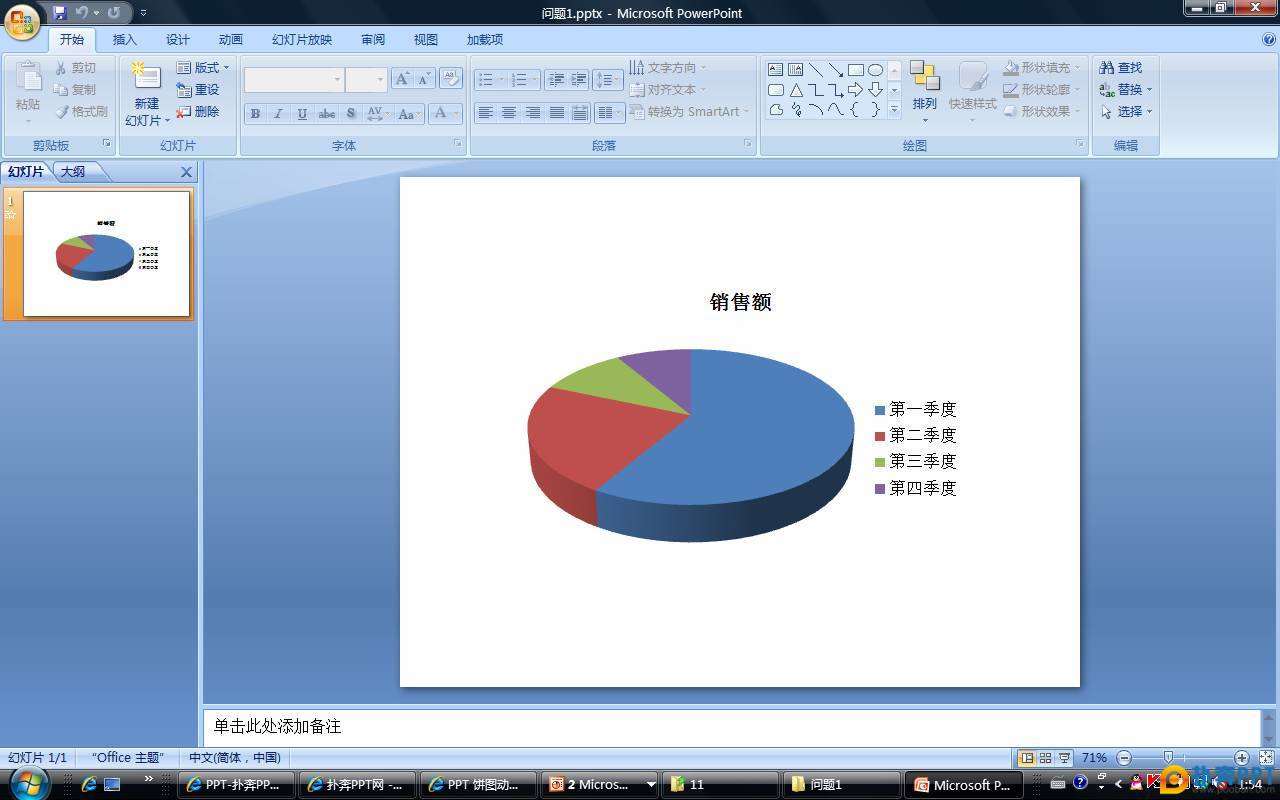Start slide show from status bar
1280x800 pixels.
[1064, 758]
